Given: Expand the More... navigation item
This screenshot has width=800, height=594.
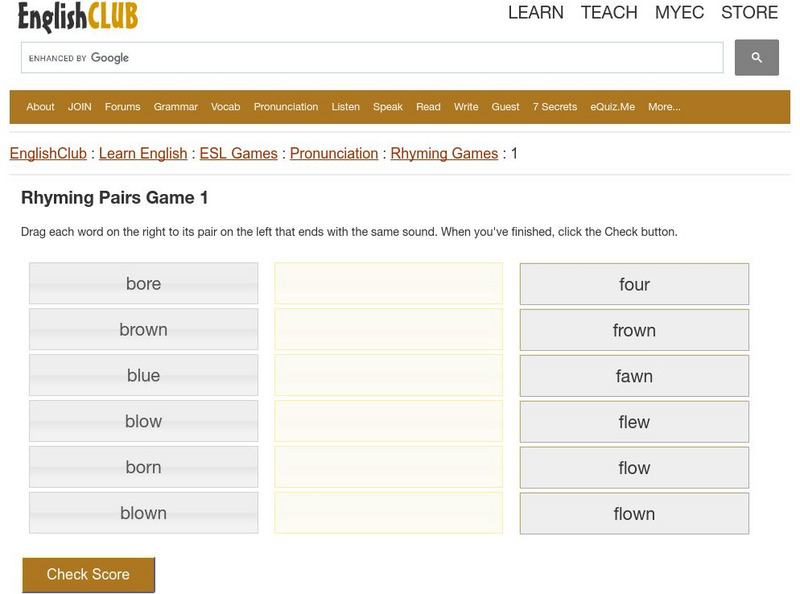Looking at the screenshot, I should [x=662, y=106].
